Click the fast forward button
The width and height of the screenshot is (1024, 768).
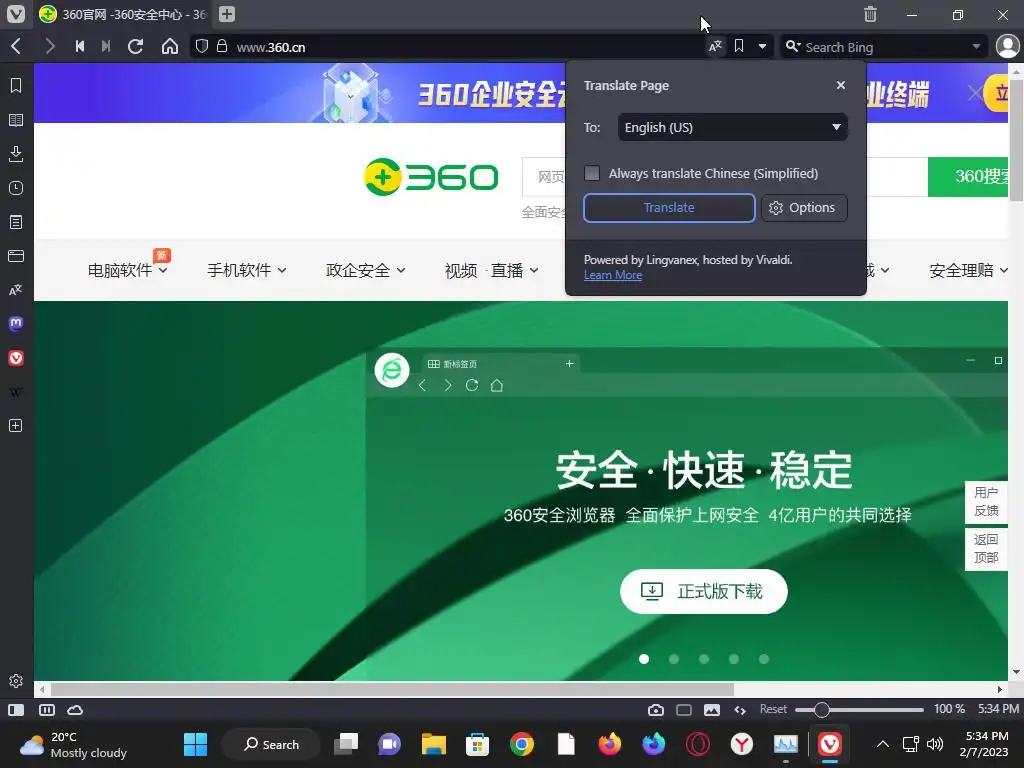coord(106,46)
